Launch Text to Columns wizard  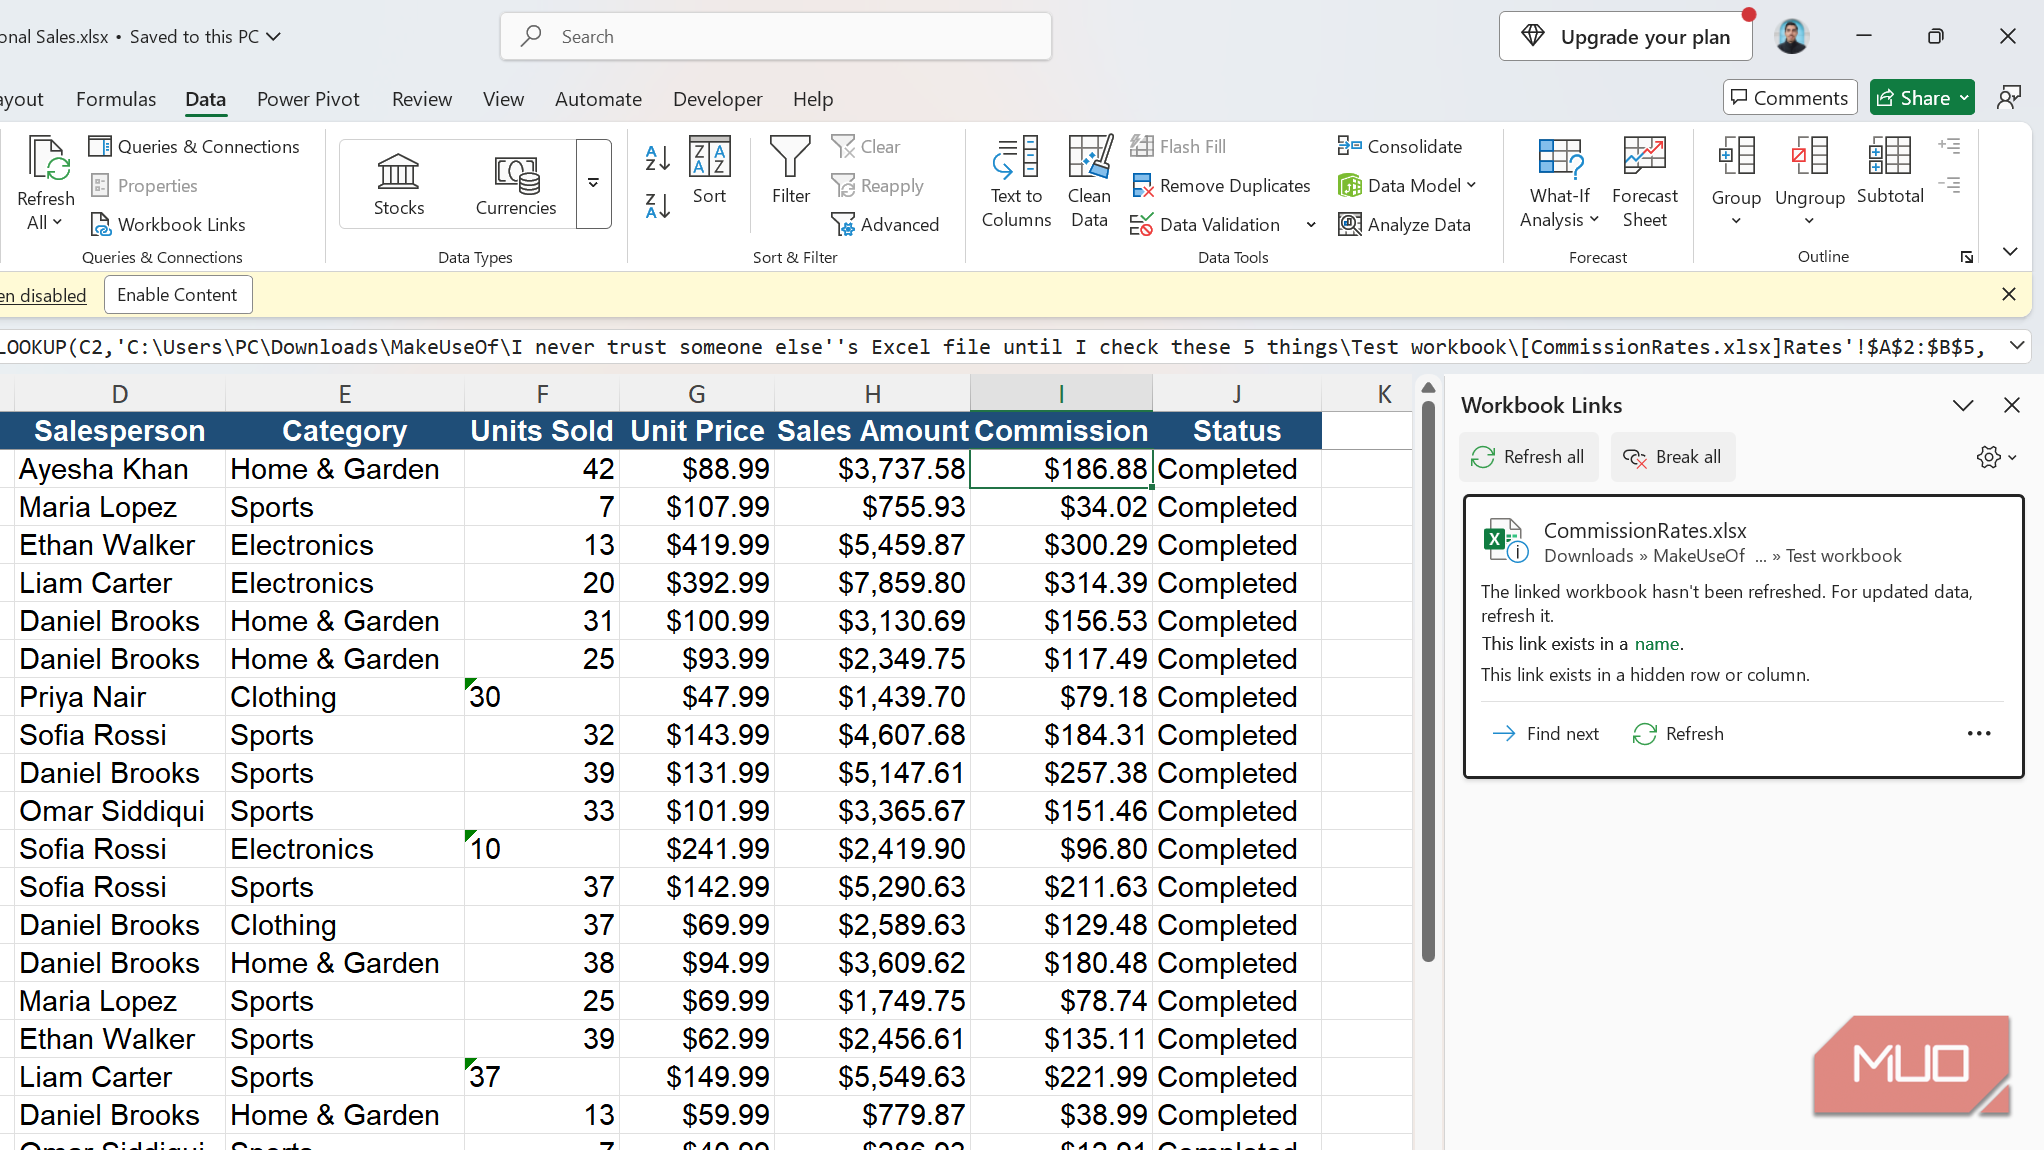pyautogui.click(x=1016, y=183)
